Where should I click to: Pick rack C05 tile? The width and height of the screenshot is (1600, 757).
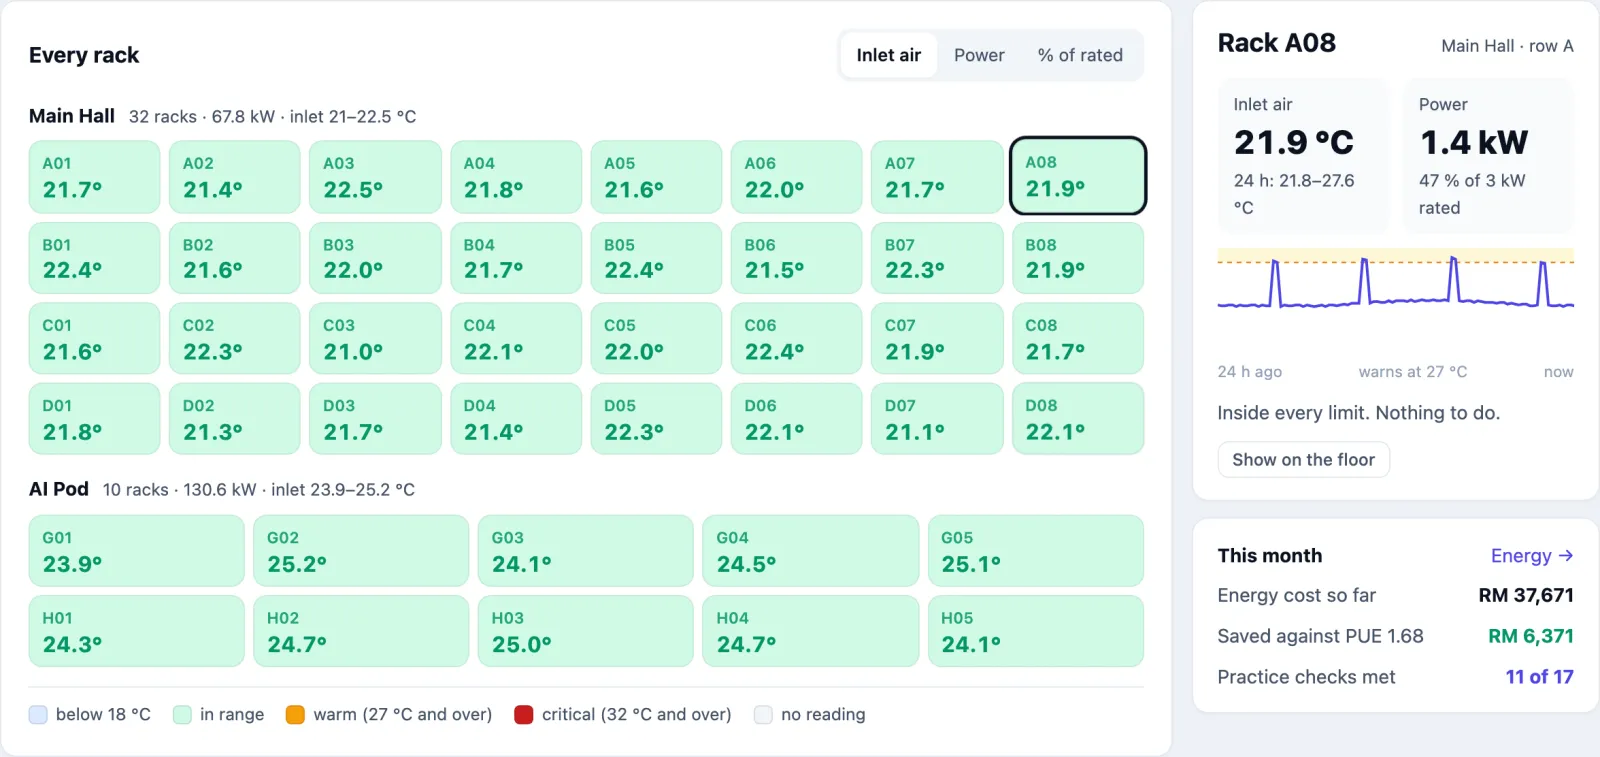point(656,339)
